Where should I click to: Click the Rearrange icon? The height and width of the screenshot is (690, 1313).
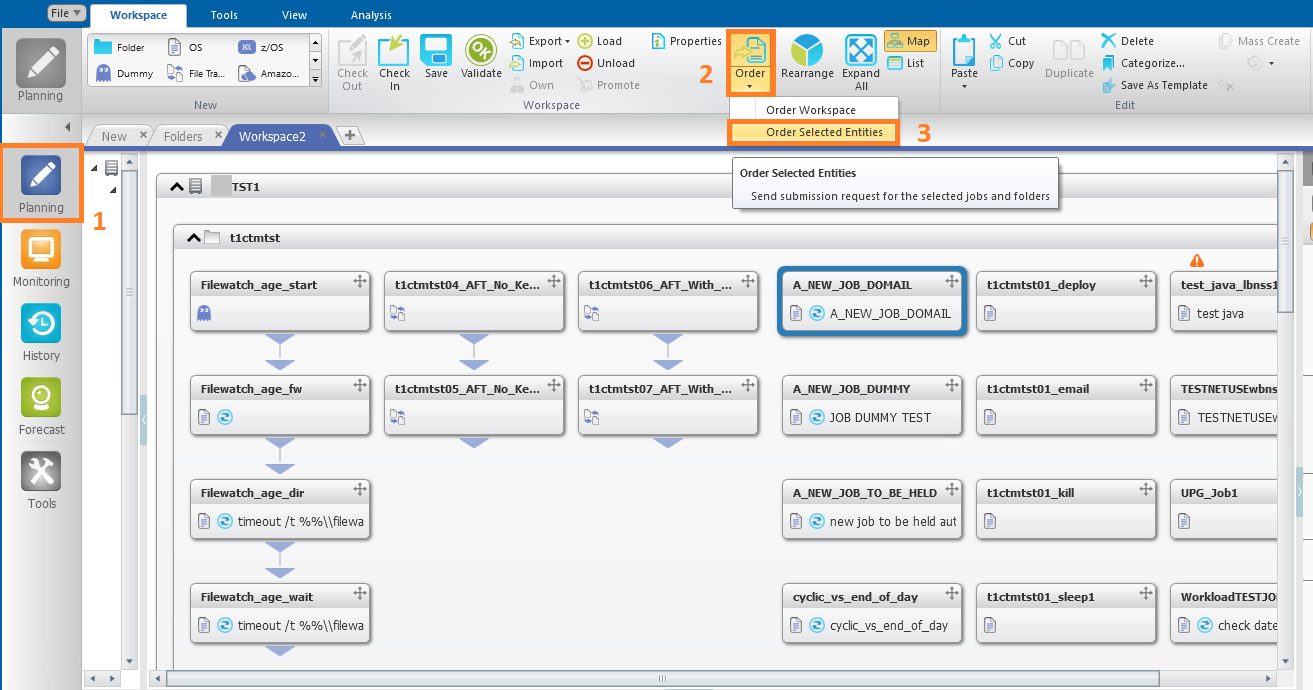[807, 52]
